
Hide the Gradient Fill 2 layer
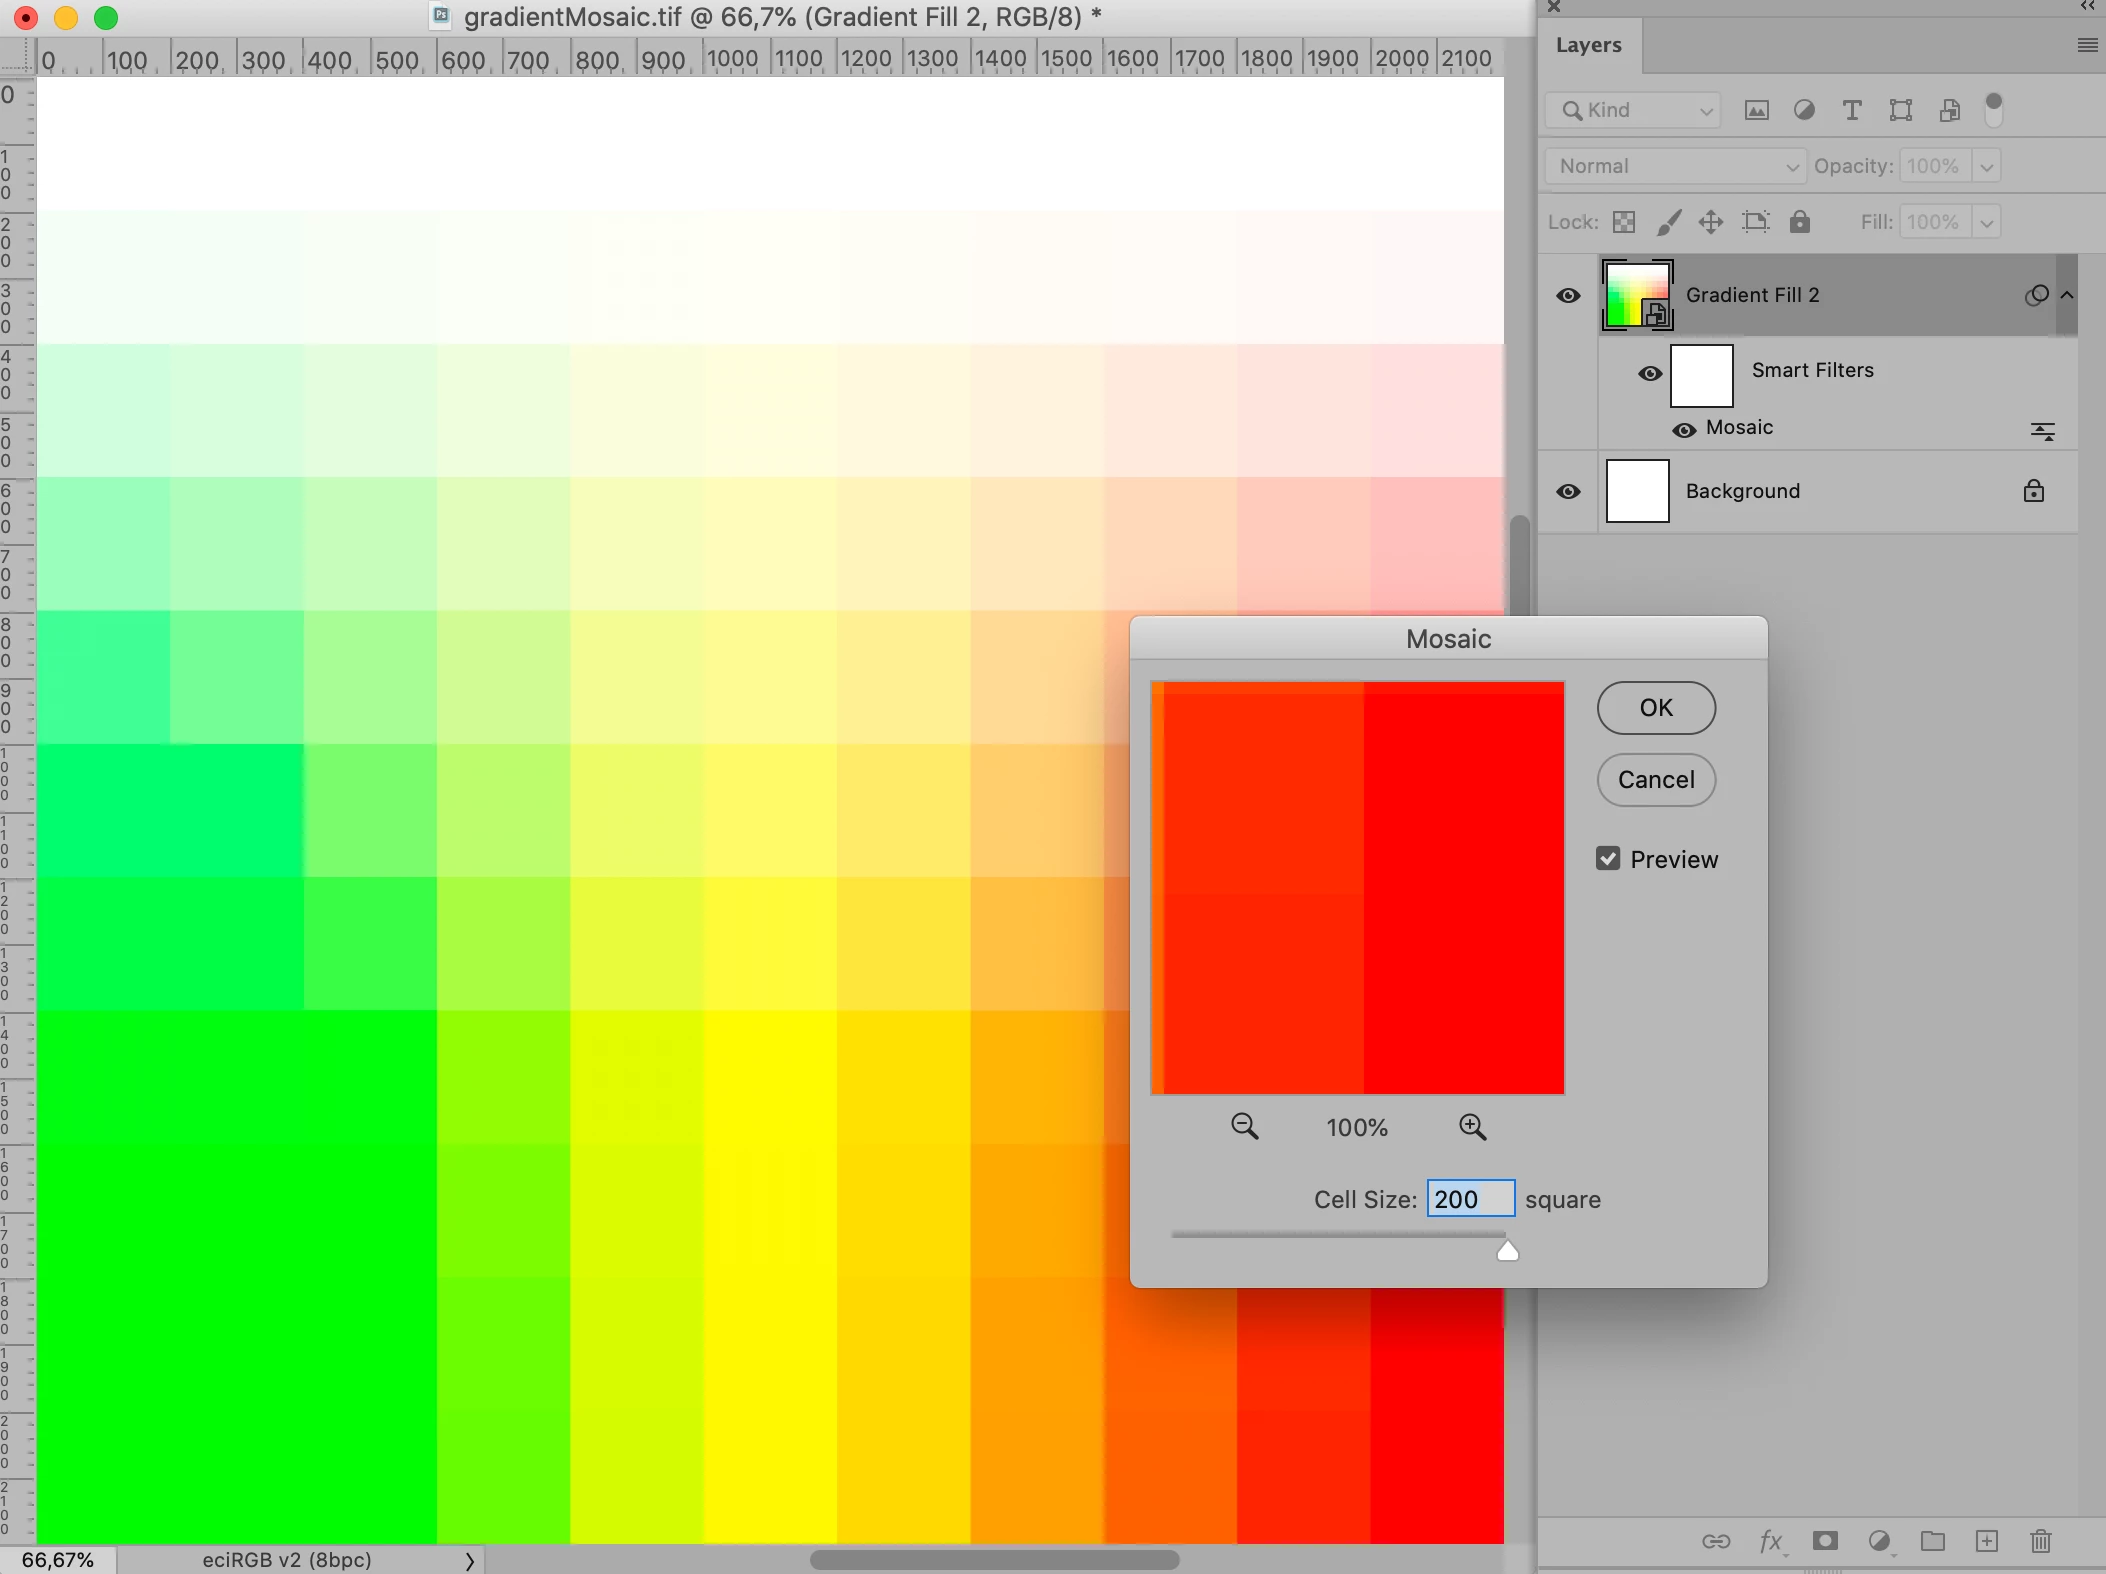coord(1568,296)
